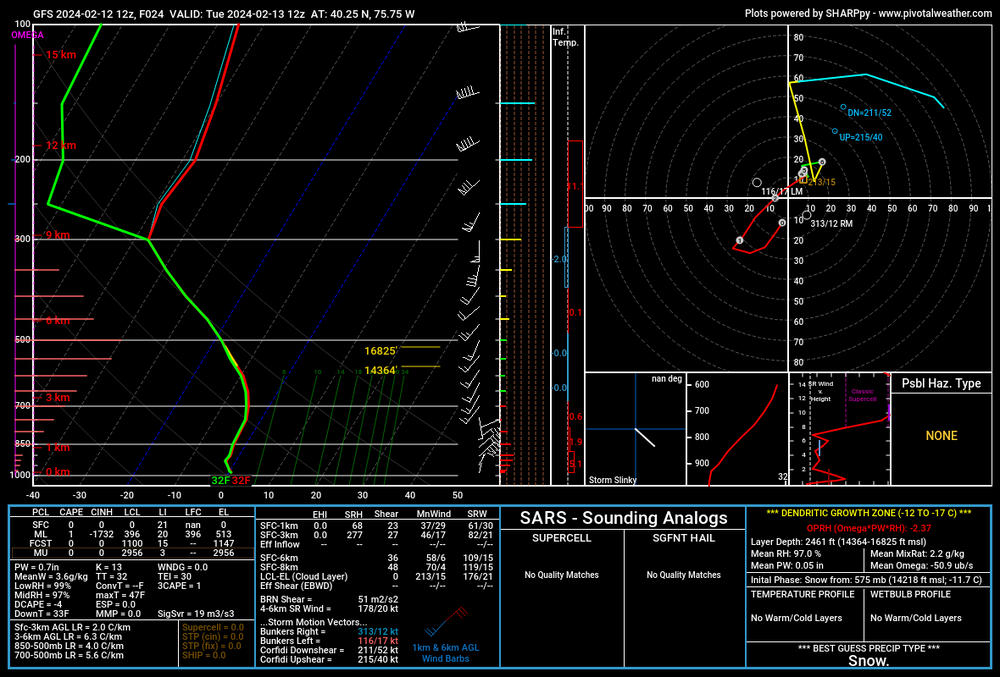Screen dimensions: 1000x677
Task: Click the CAPE column header
Action: tap(71, 512)
